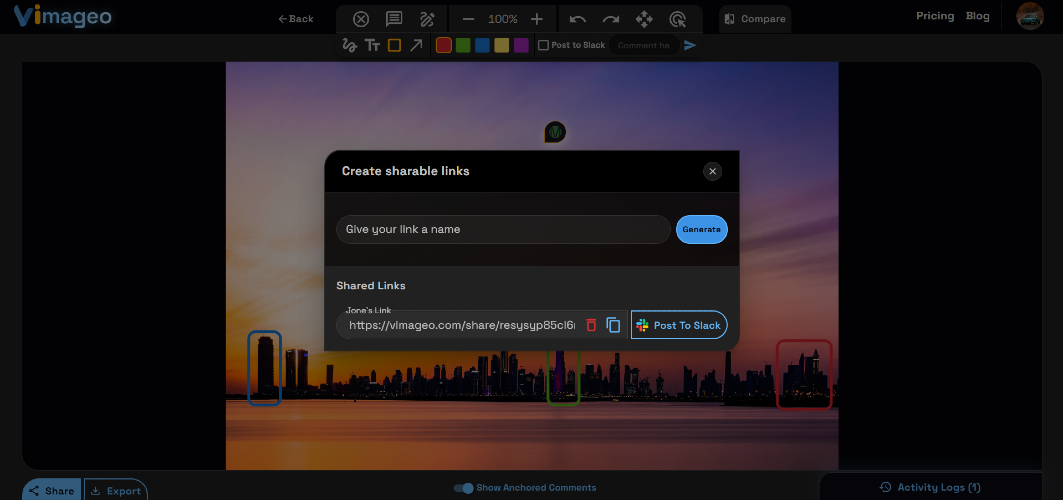Screen dimensions: 1063x500
Task: Pick the green color swatch
Action: (463, 45)
